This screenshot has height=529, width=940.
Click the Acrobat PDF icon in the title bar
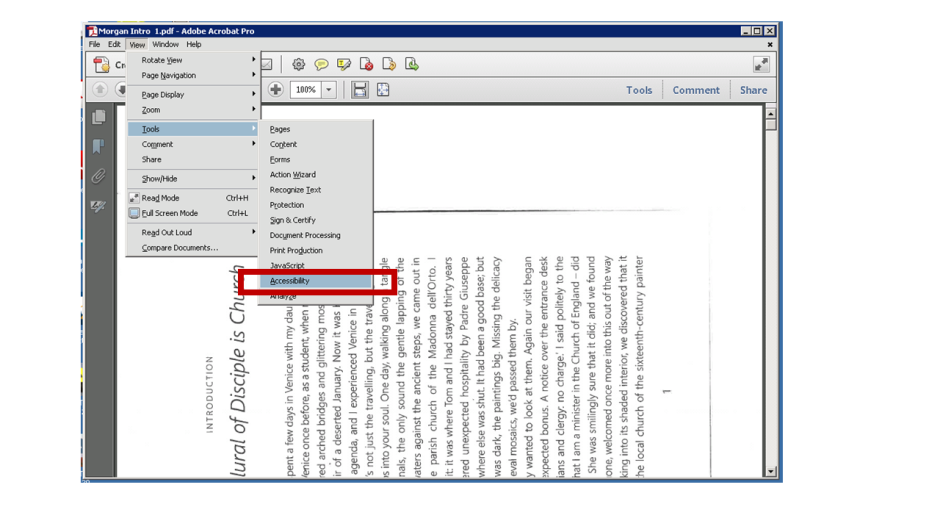pyautogui.click(x=92, y=31)
